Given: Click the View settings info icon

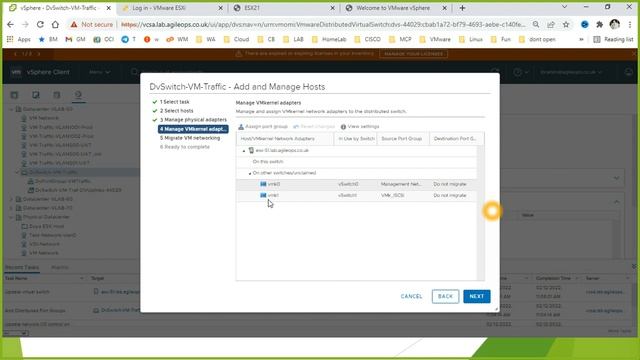Looking at the screenshot, I should 343,127.
